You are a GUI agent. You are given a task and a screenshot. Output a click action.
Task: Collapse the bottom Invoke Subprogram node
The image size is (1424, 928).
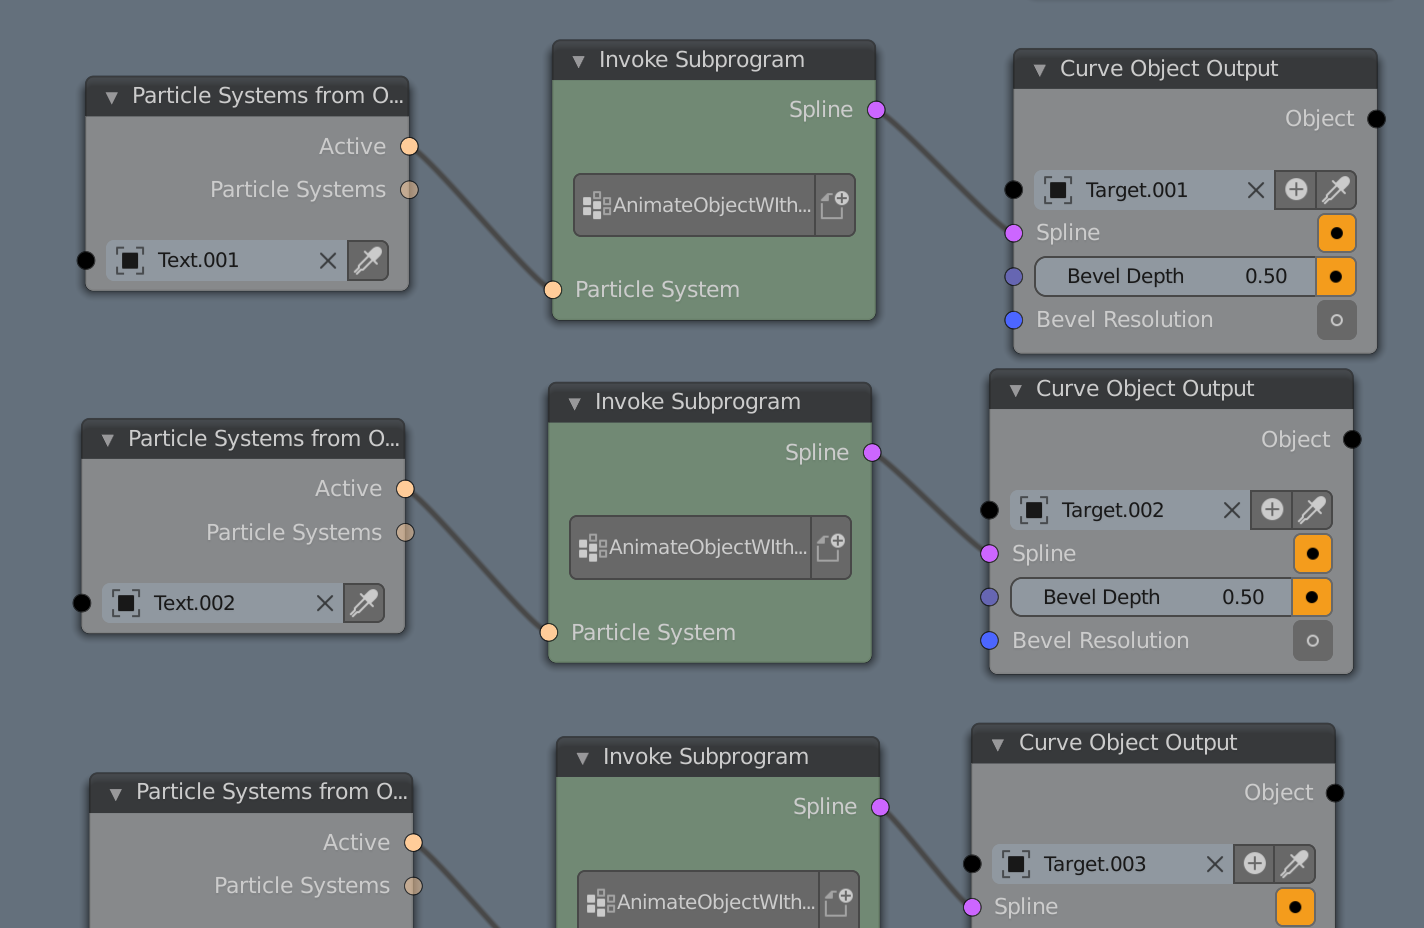583,758
